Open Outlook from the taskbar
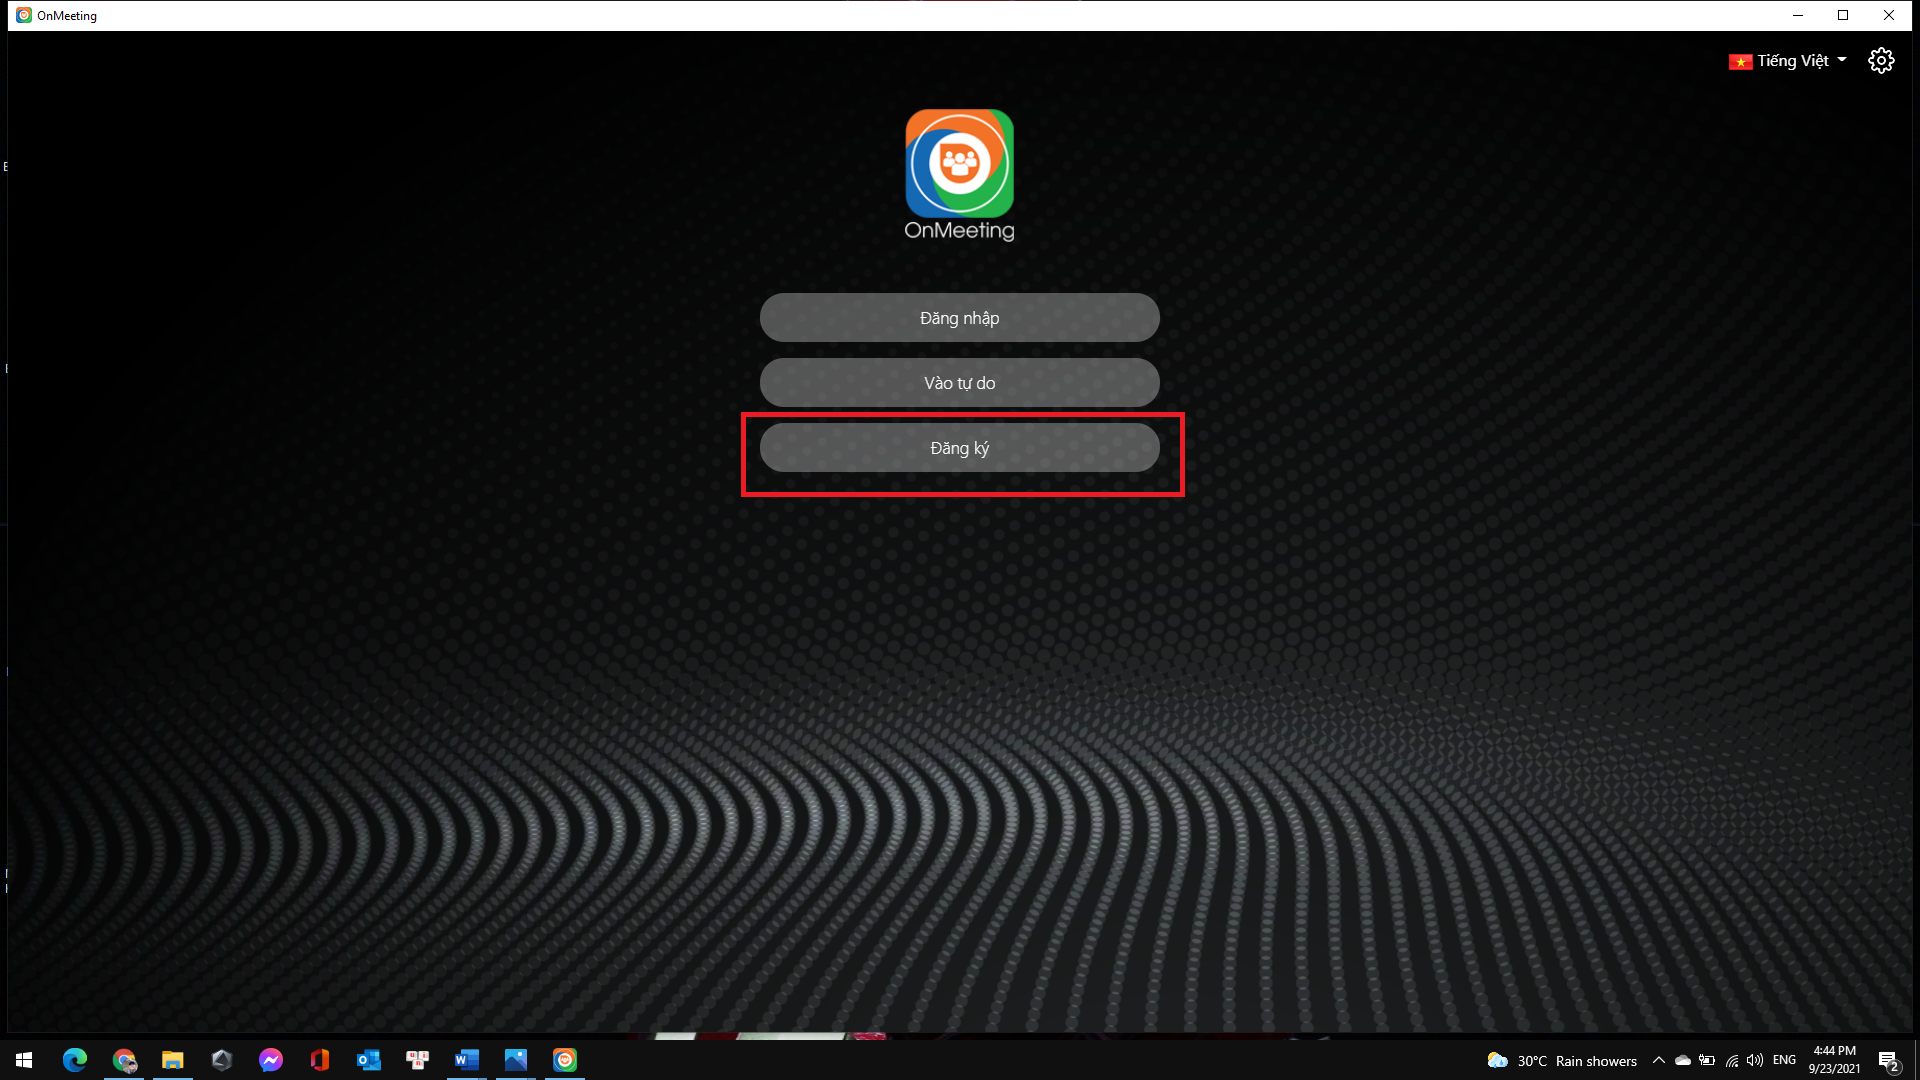 (369, 1060)
